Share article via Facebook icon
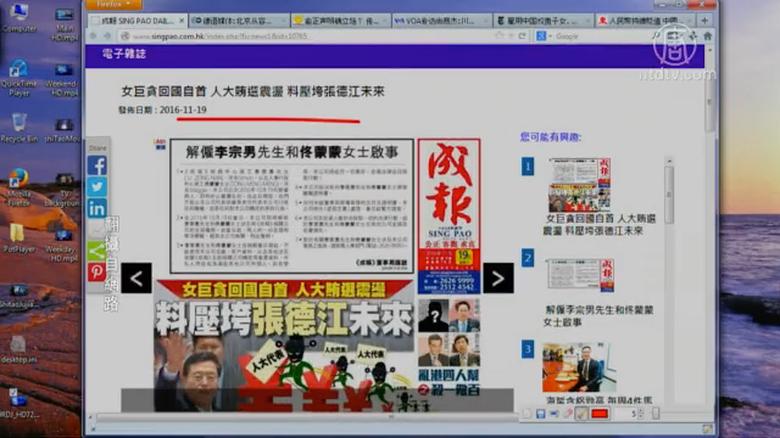780x438 pixels. (97, 165)
